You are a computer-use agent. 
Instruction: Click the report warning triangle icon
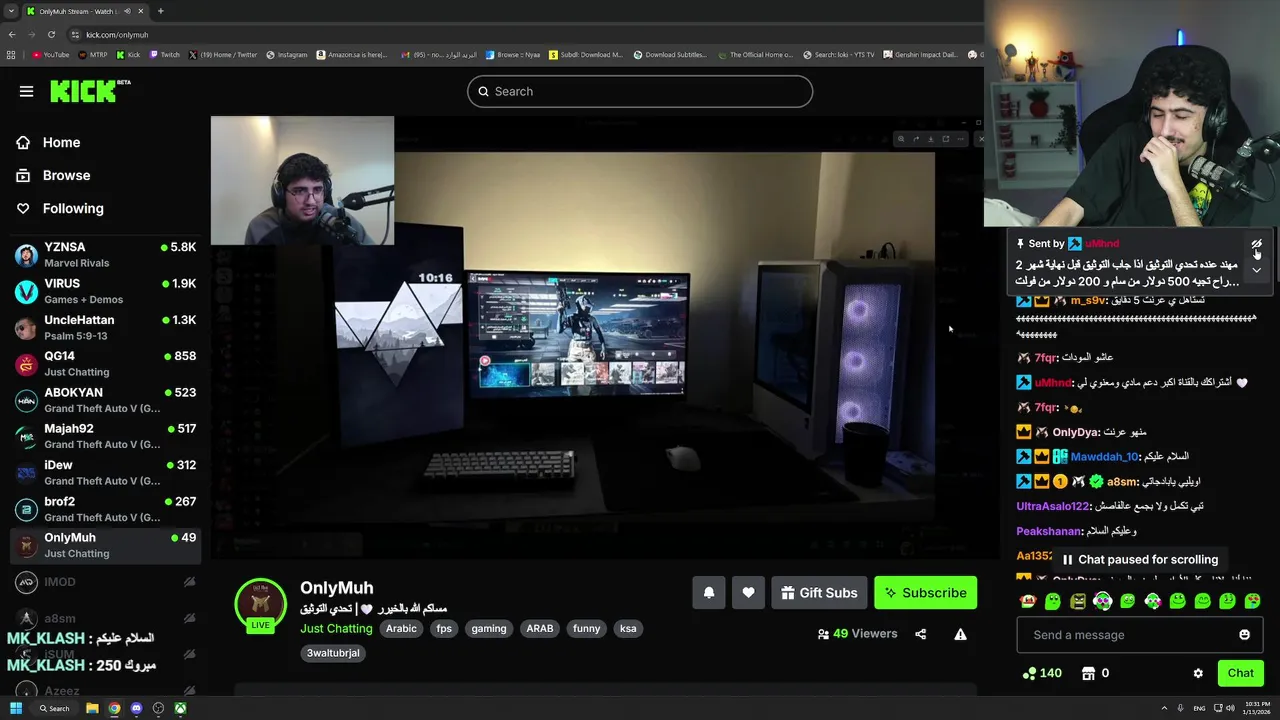[960, 634]
